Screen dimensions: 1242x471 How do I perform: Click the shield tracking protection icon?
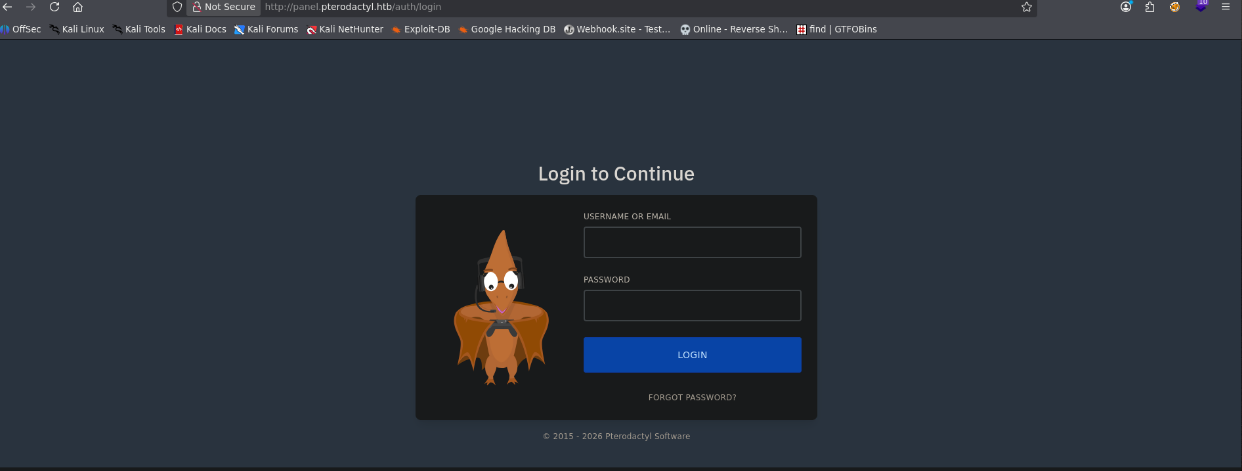click(x=177, y=7)
